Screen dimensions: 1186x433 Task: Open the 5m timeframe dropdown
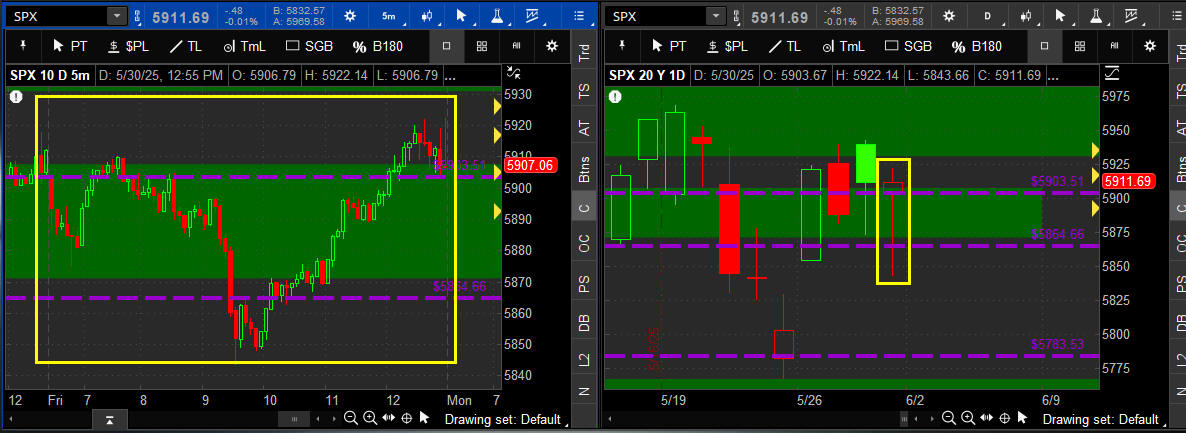coord(388,16)
